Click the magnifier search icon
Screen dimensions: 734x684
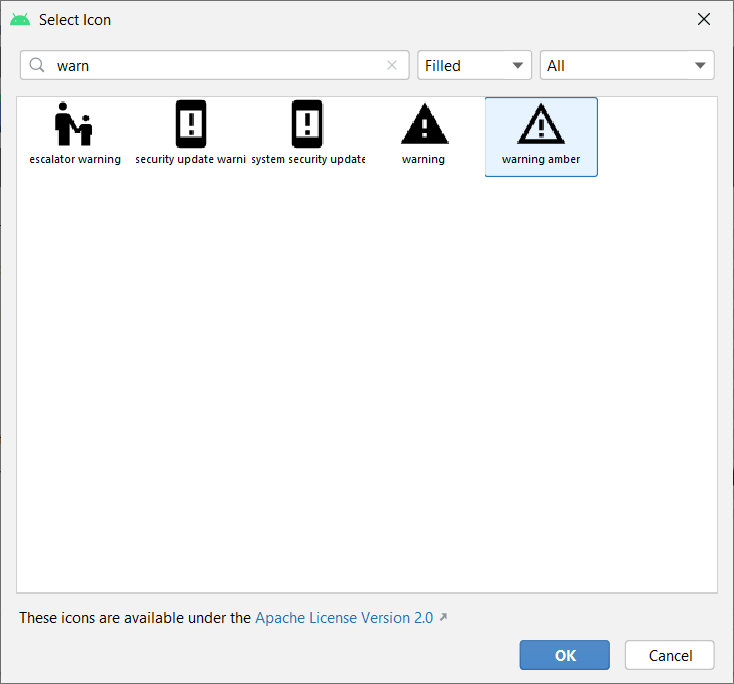(x=37, y=65)
